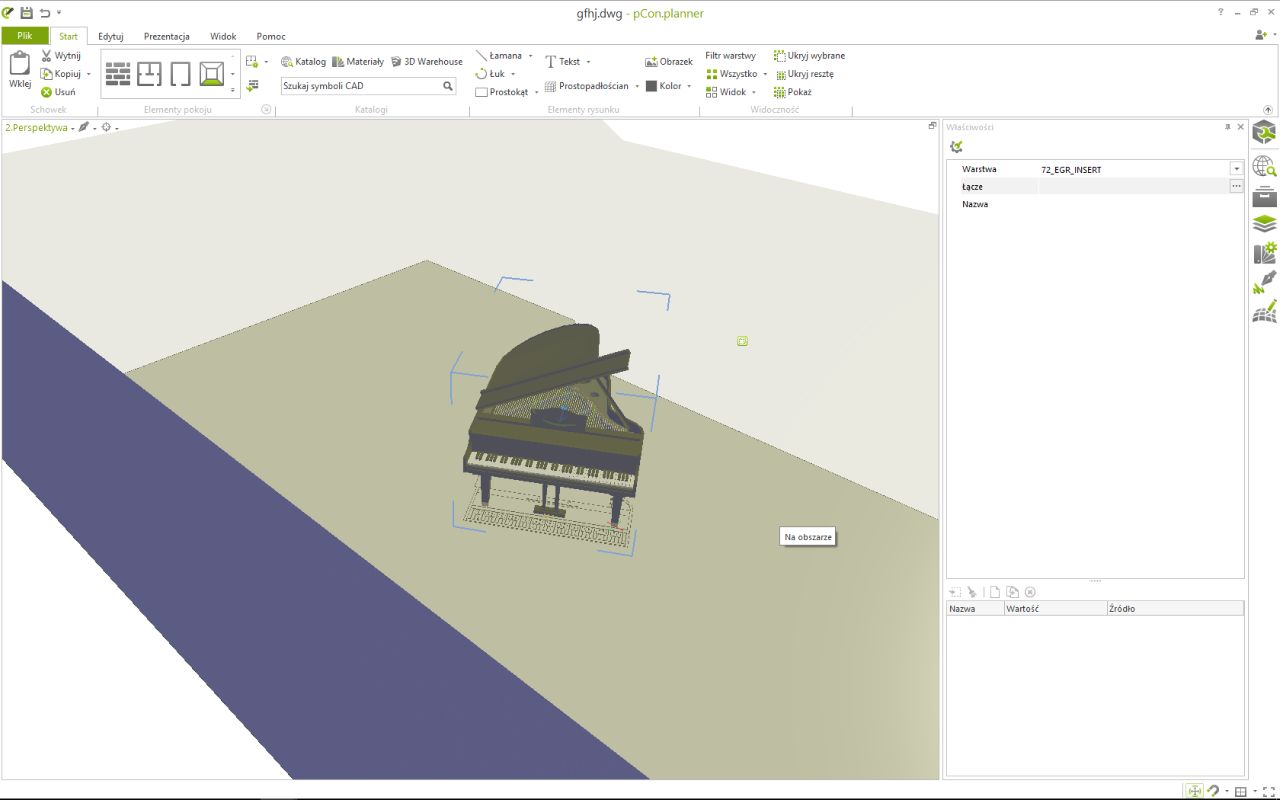The image size is (1280, 800).
Task: Click the Wklej paste icon
Action: pos(20,70)
